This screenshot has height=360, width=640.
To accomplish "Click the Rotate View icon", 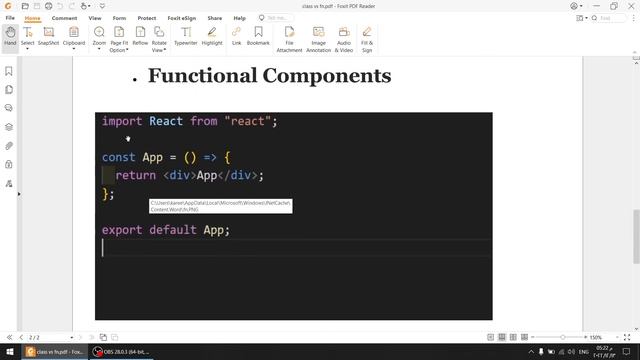I will (159, 32).
